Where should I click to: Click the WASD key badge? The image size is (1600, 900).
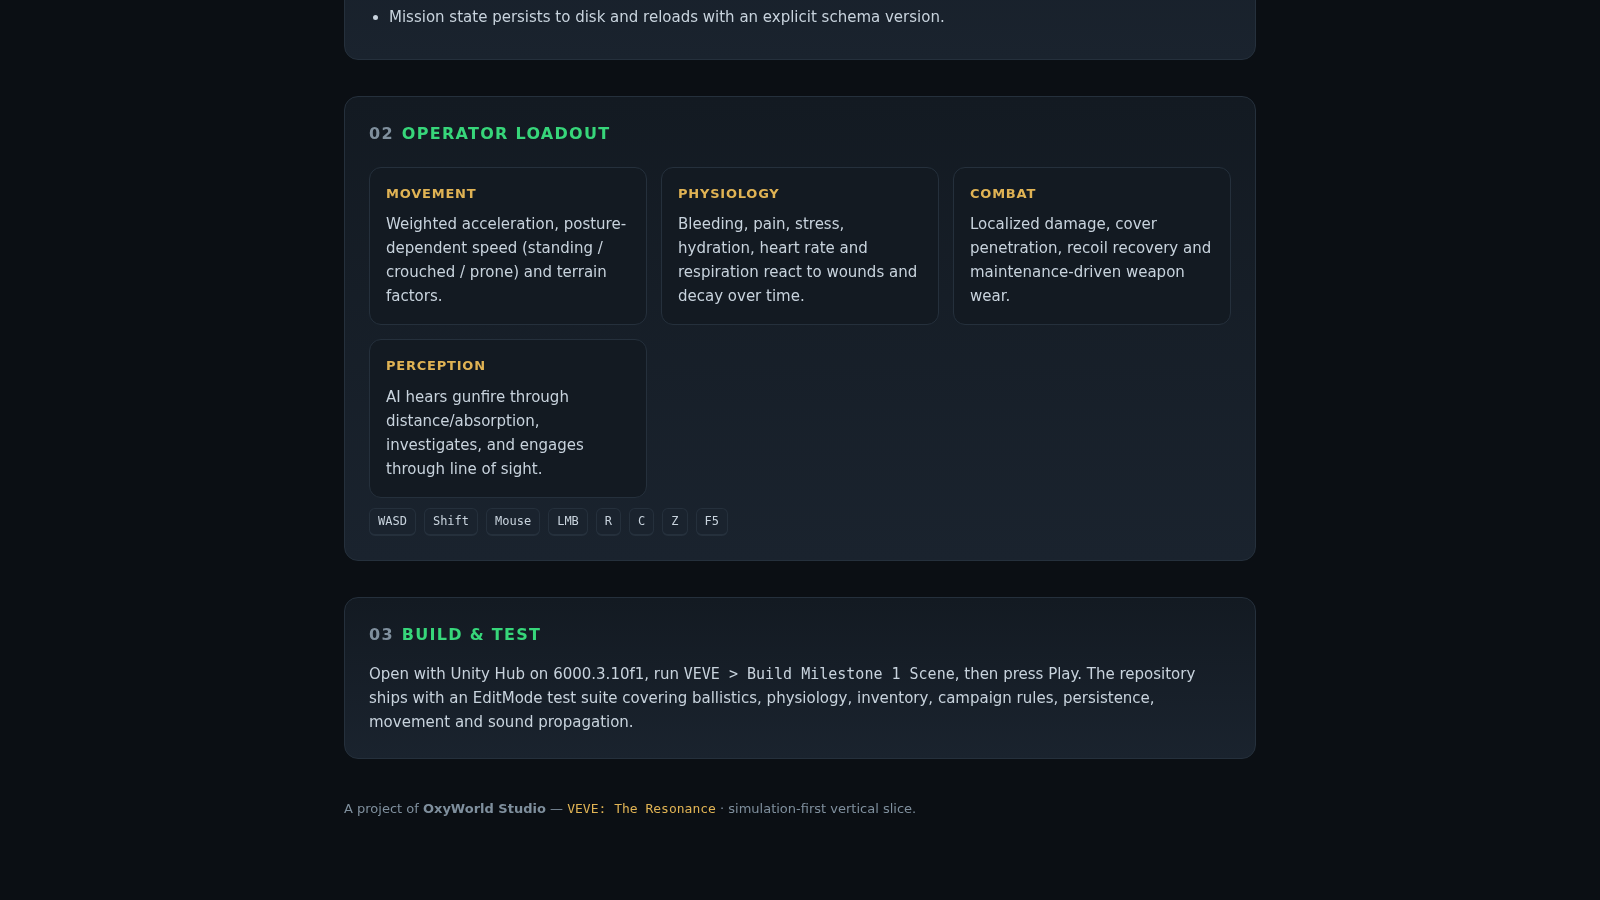[392, 521]
